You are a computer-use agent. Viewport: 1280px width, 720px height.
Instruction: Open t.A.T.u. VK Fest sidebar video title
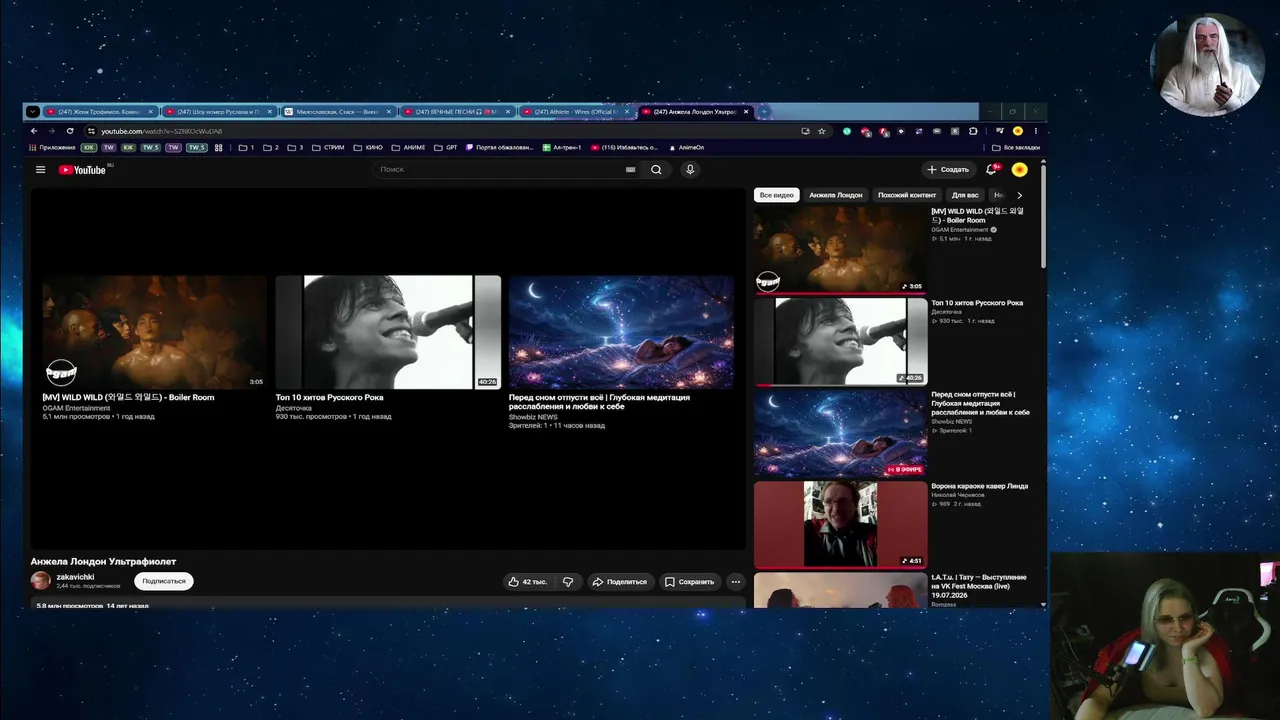(979, 586)
